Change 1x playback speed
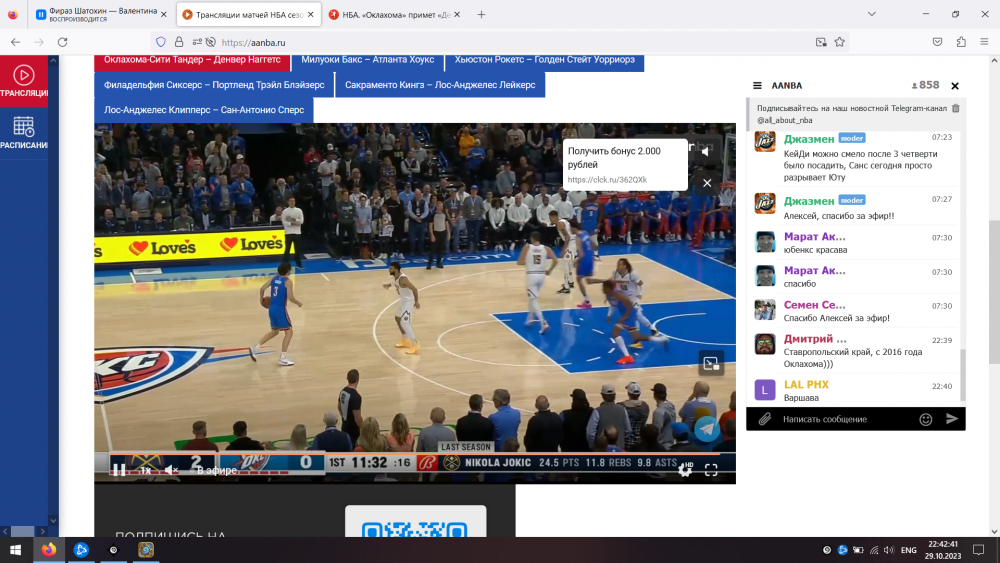 tap(145, 470)
